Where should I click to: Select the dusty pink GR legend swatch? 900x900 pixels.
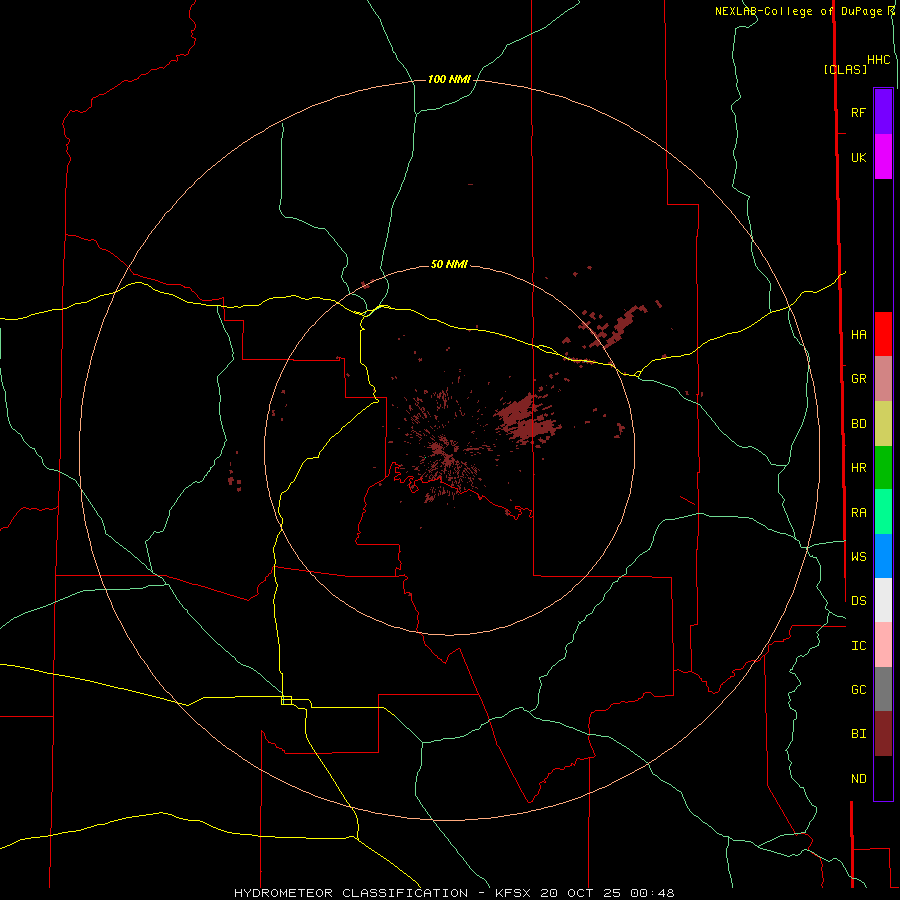[x=883, y=379]
